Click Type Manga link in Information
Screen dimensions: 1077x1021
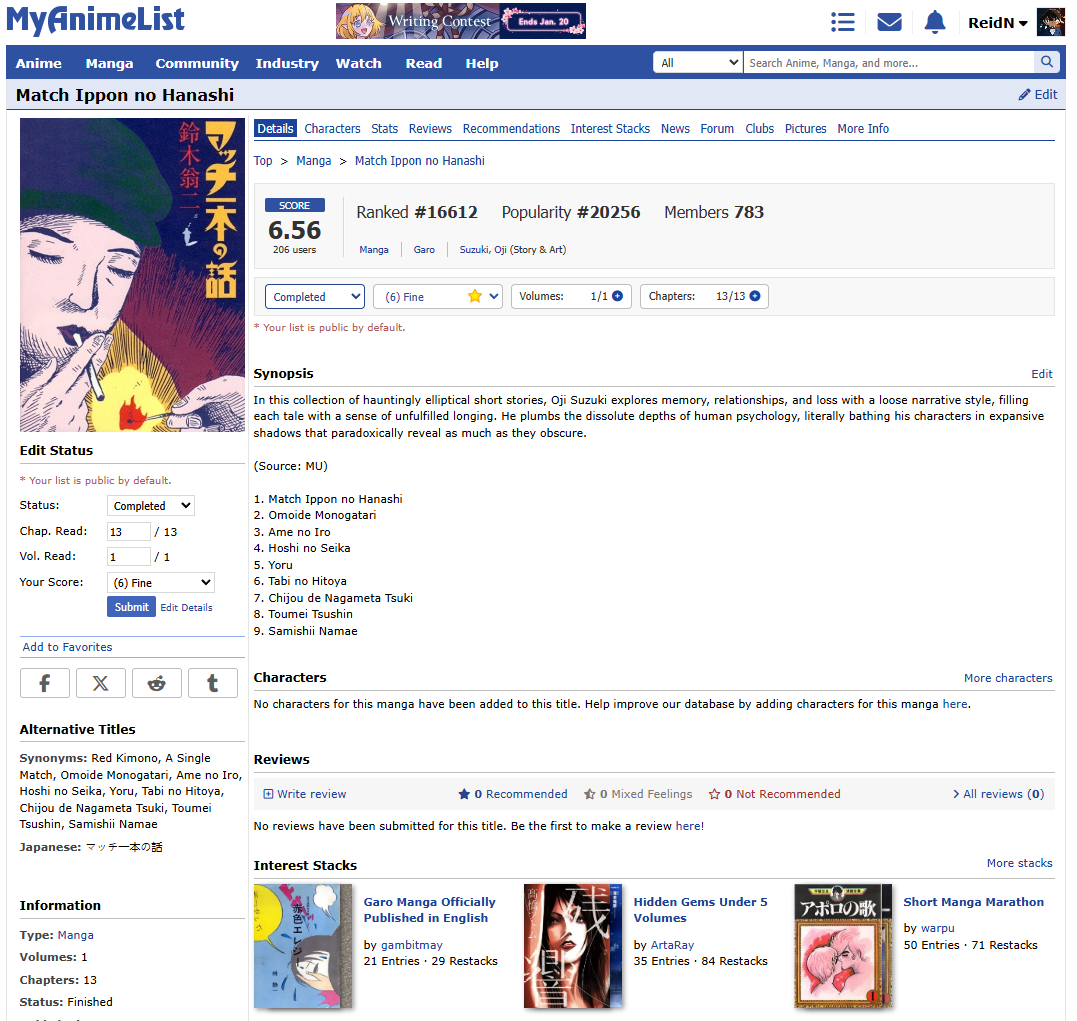[x=76, y=935]
